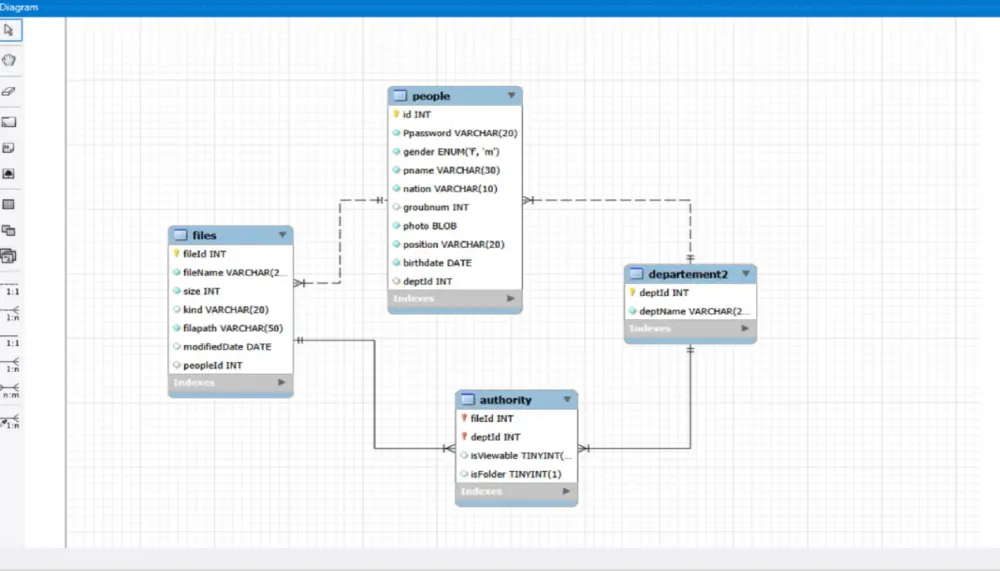Click the departement2 table icon
This screenshot has height=571, width=1000.
[636, 274]
